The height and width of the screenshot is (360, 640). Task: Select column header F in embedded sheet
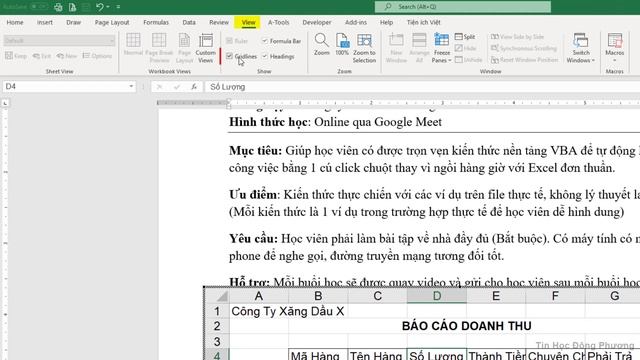[555, 296]
